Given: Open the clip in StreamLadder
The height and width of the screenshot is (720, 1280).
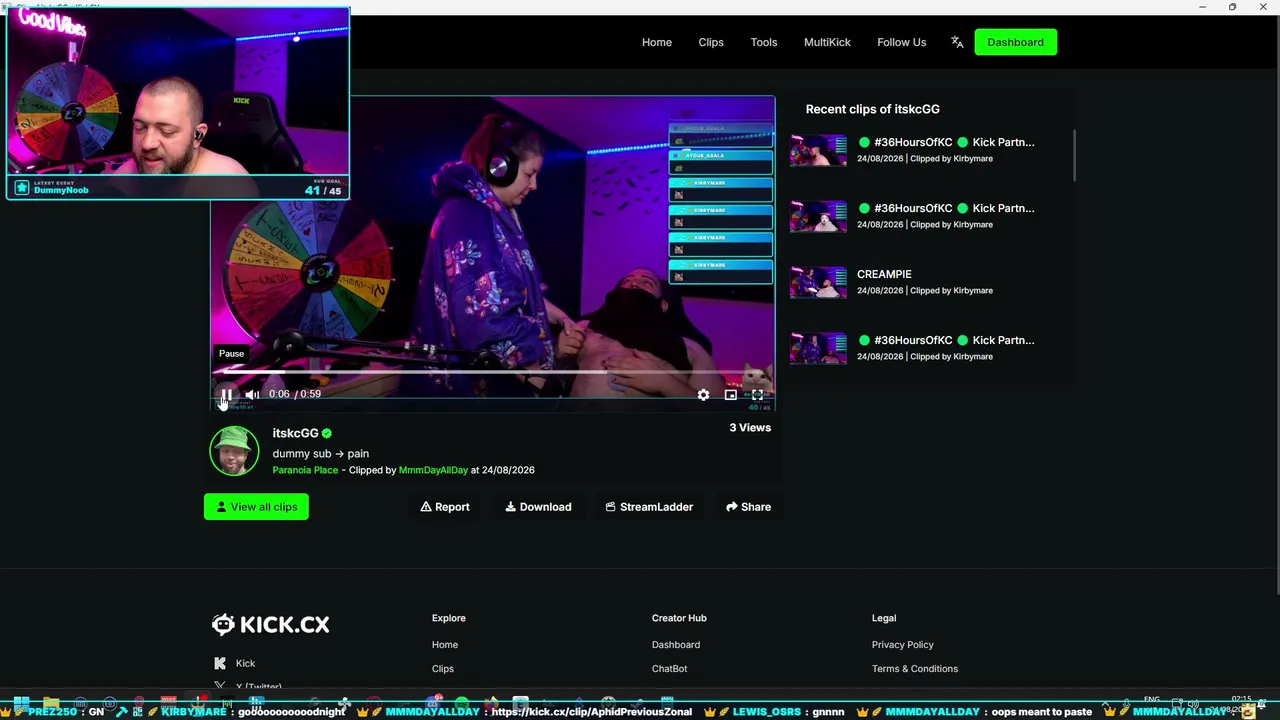Looking at the screenshot, I should click(x=649, y=507).
